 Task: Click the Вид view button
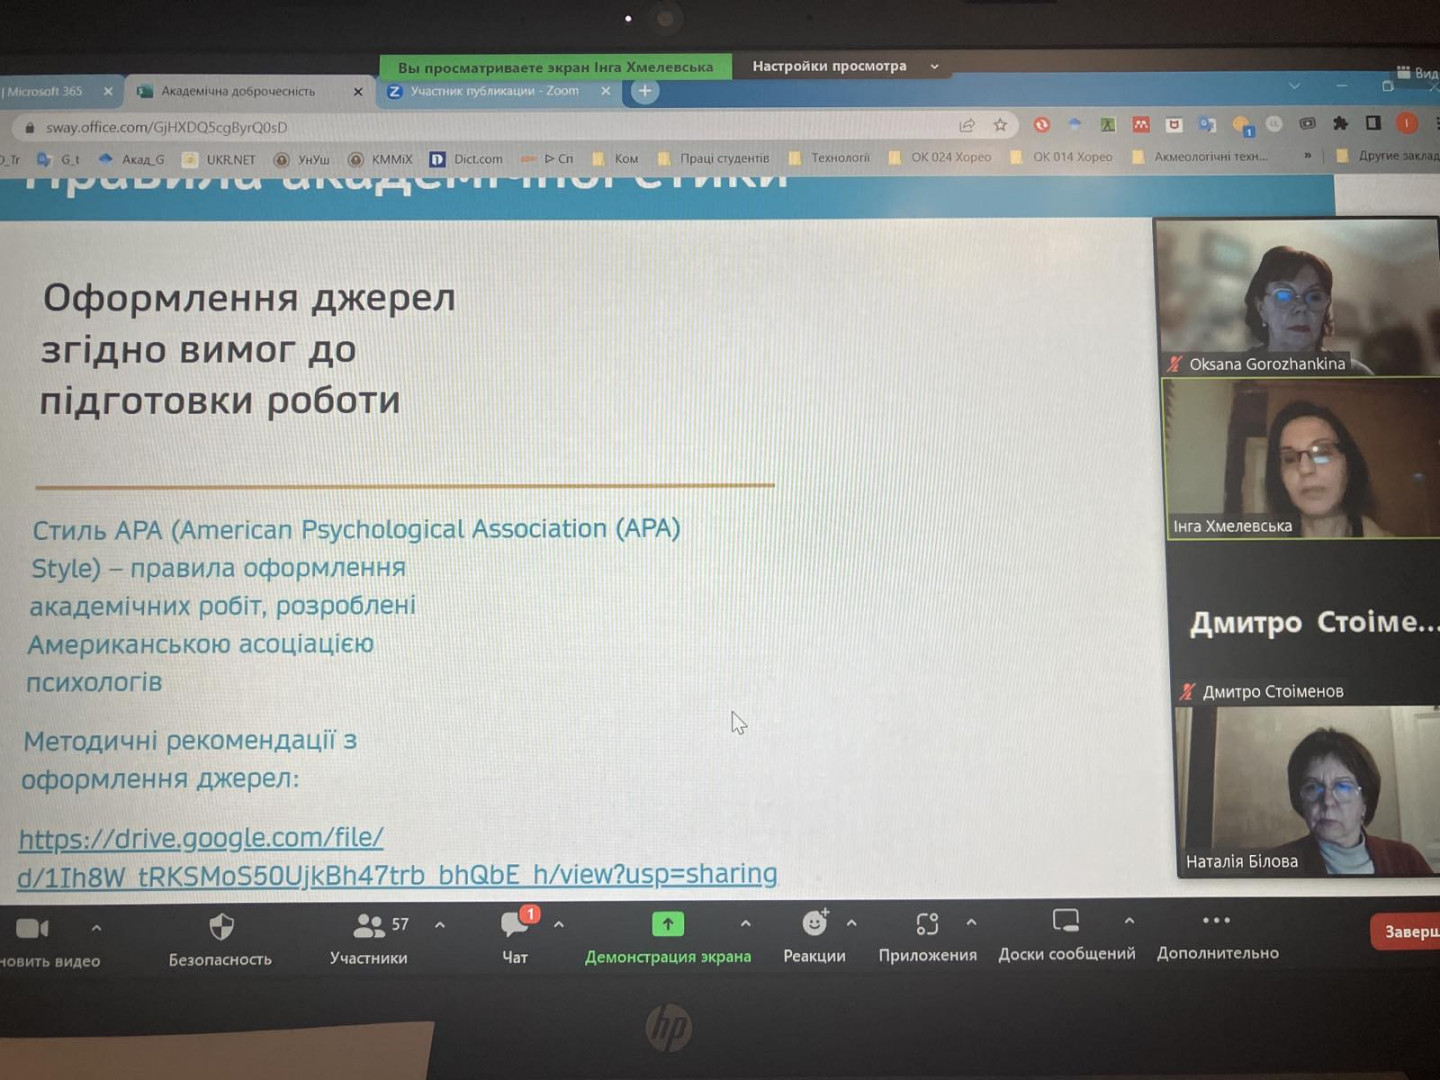1418,72
